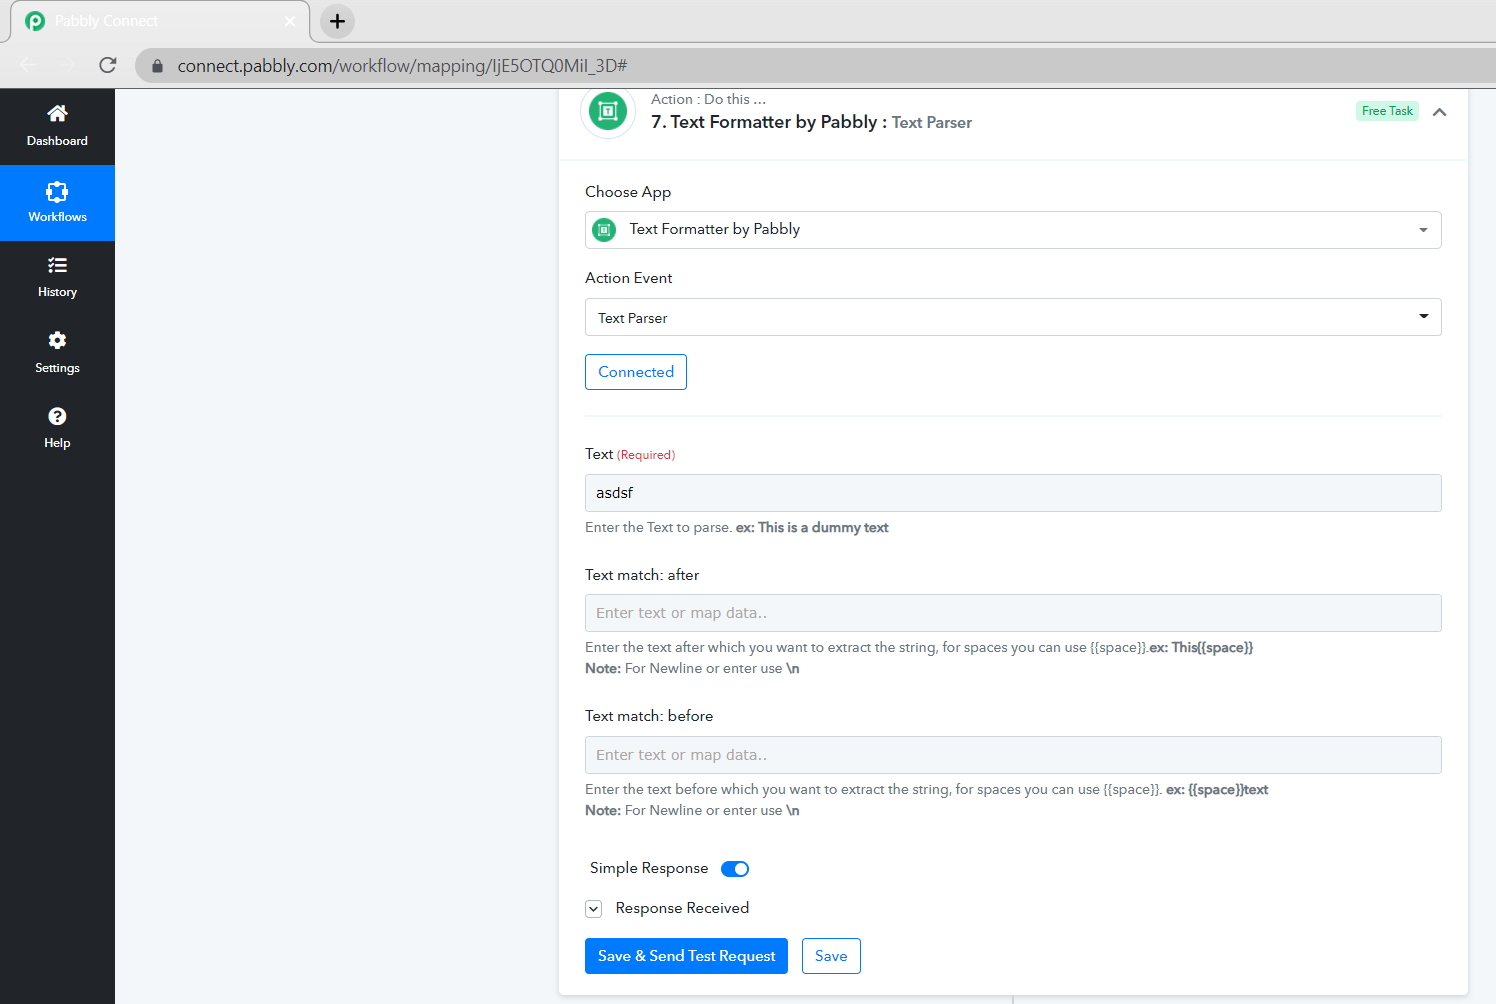Click the 'Text match: before' label
Viewport: 1496px width, 1004px height.
649,716
